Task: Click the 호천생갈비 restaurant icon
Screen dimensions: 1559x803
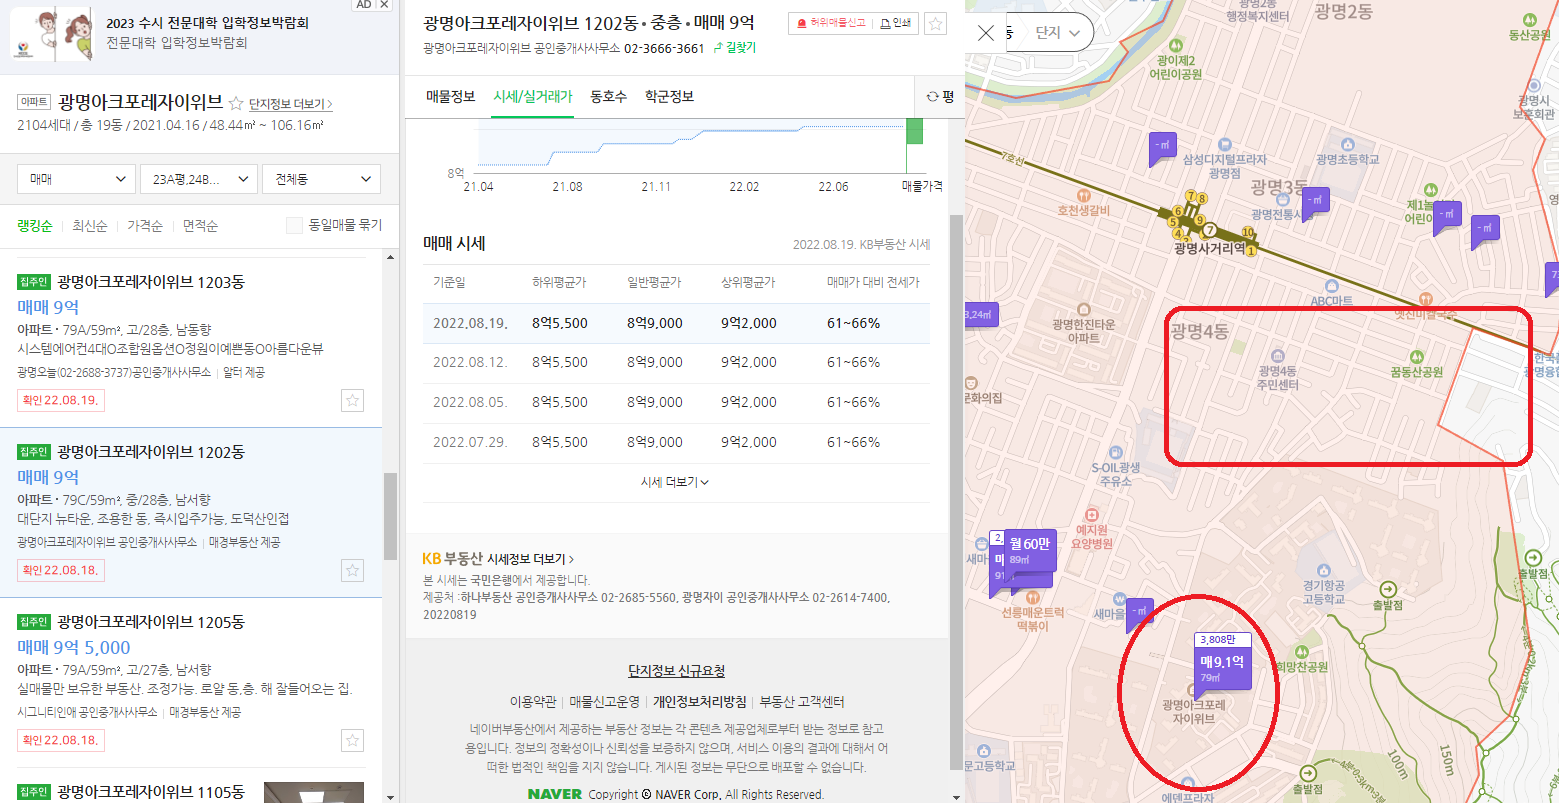Action: pyautogui.click(x=1083, y=196)
